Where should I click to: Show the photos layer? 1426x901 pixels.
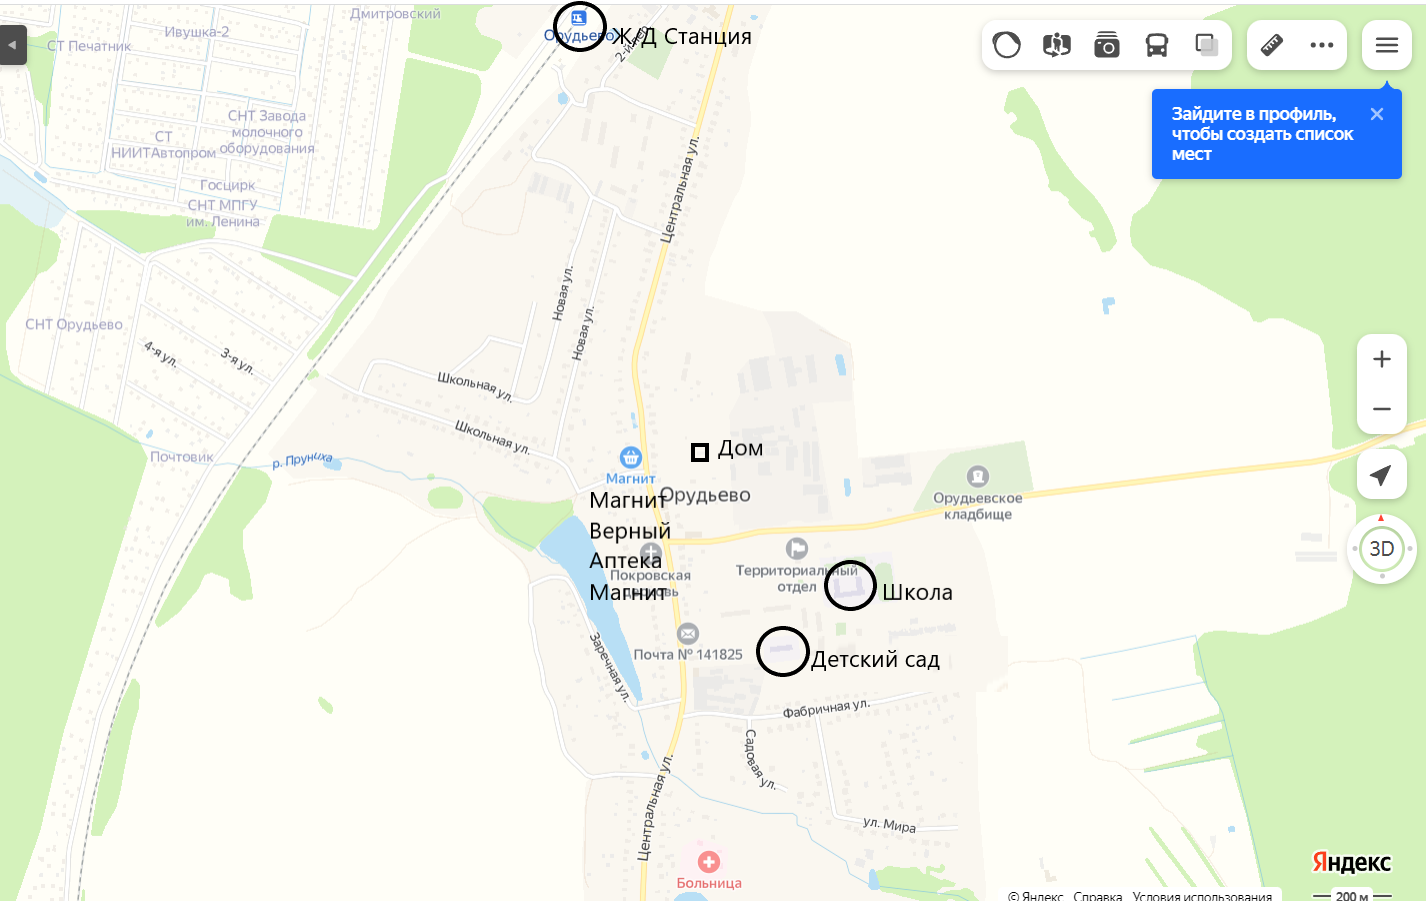[1107, 45]
